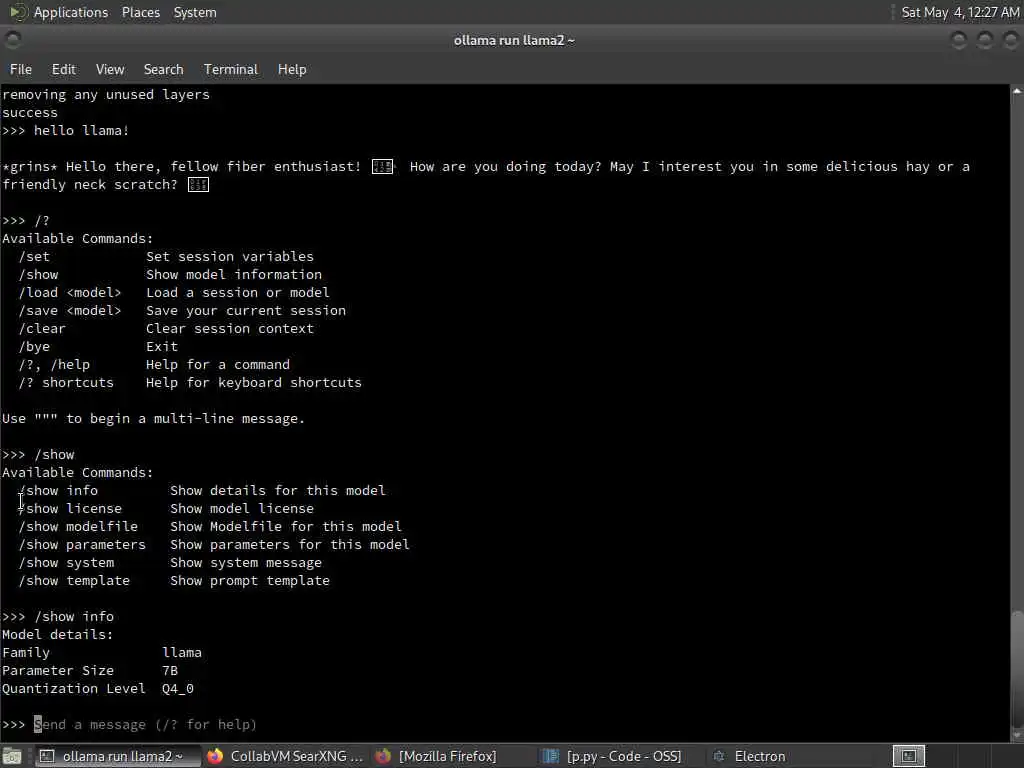Close the terminal window
Screen dimensions: 1024x768
[1010, 40]
